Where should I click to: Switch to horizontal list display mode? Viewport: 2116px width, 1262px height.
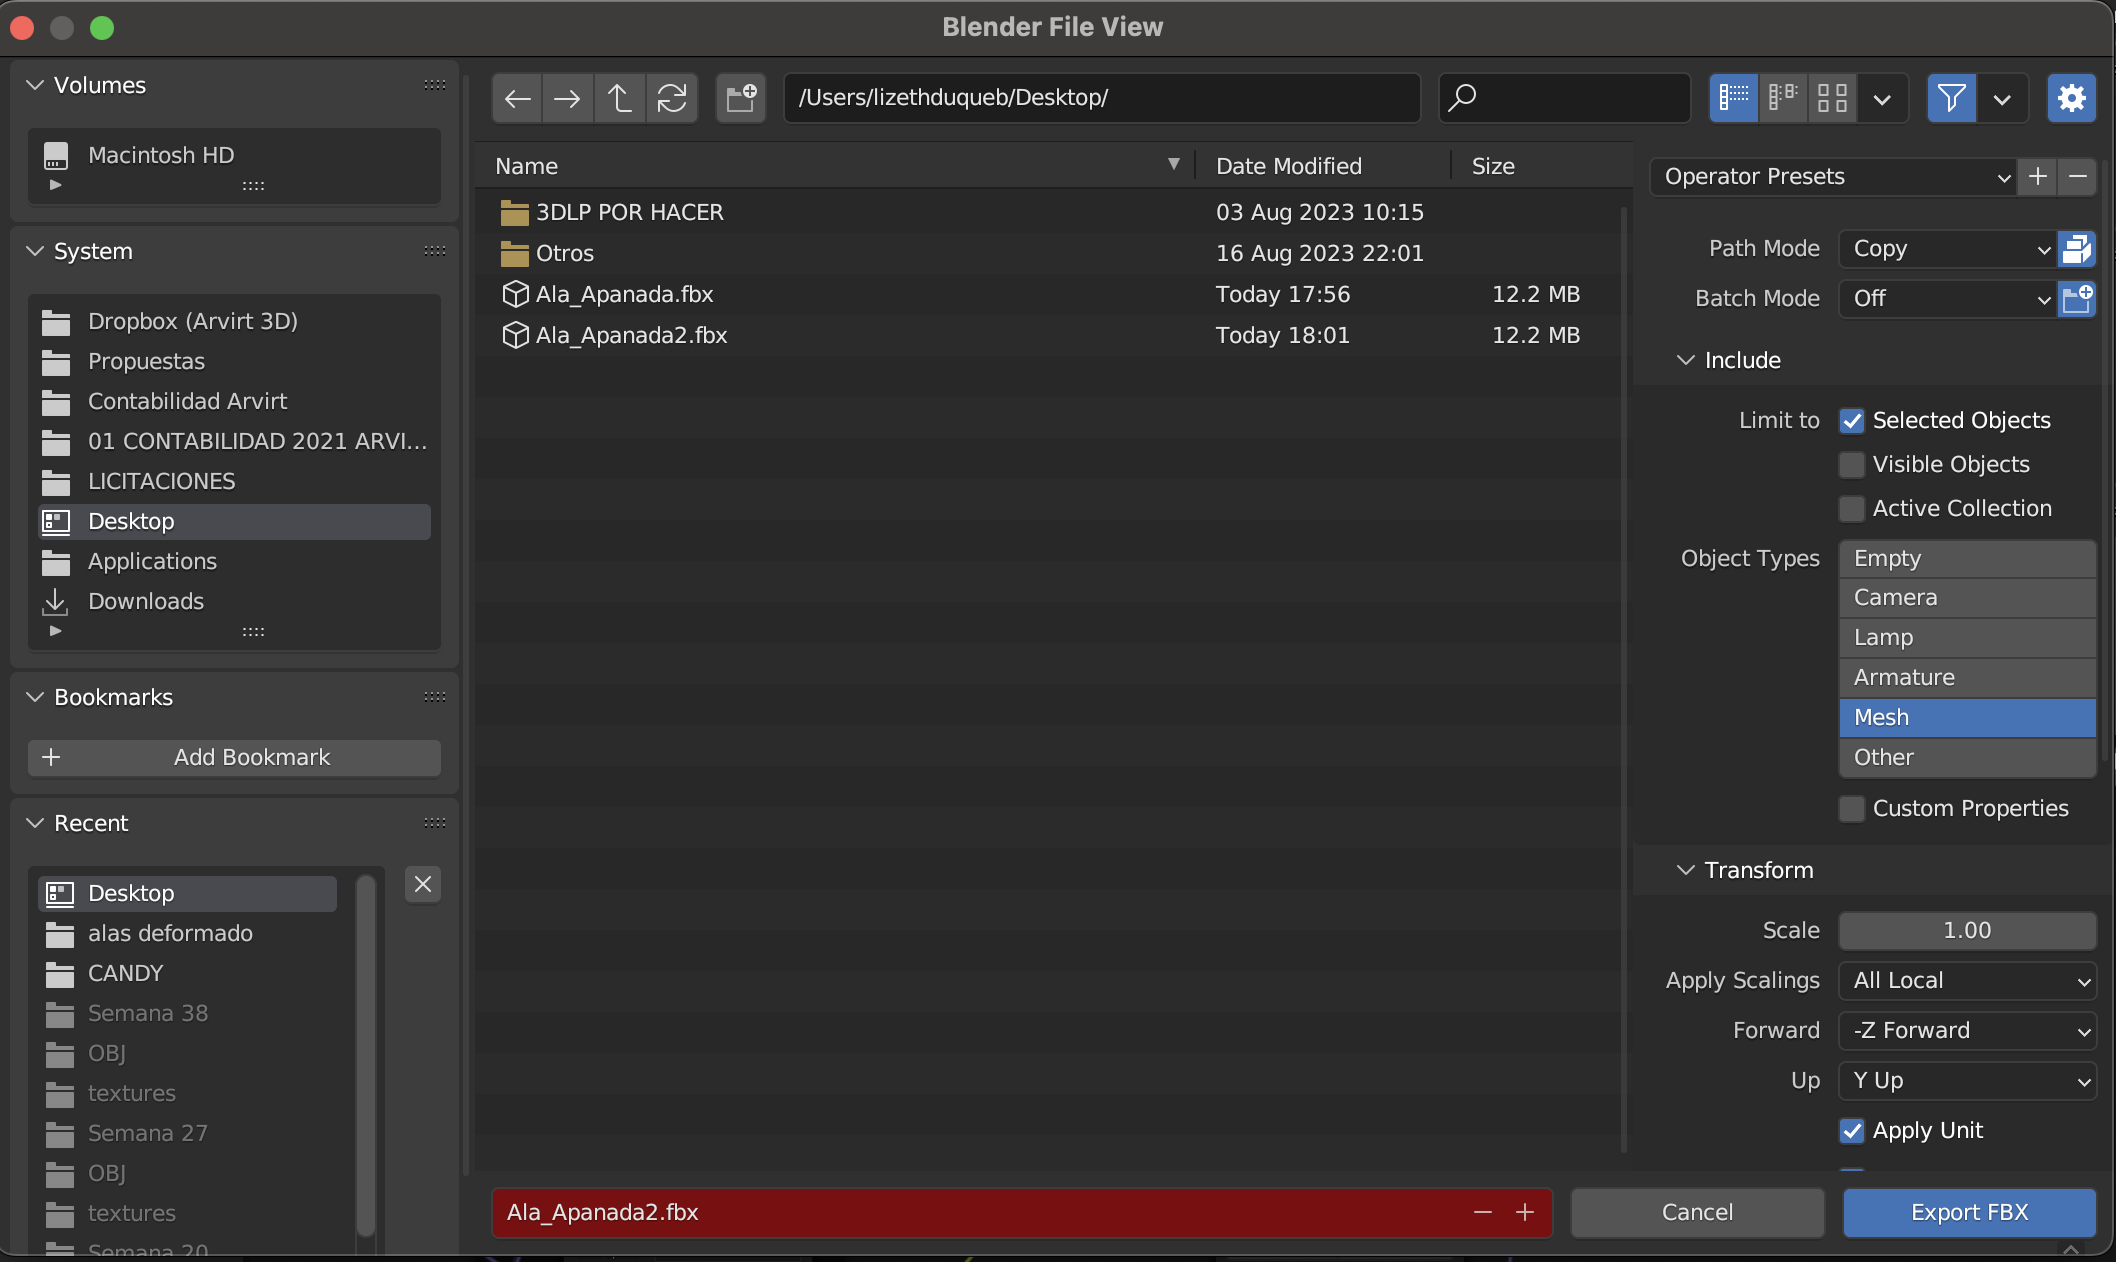coord(1782,98)
